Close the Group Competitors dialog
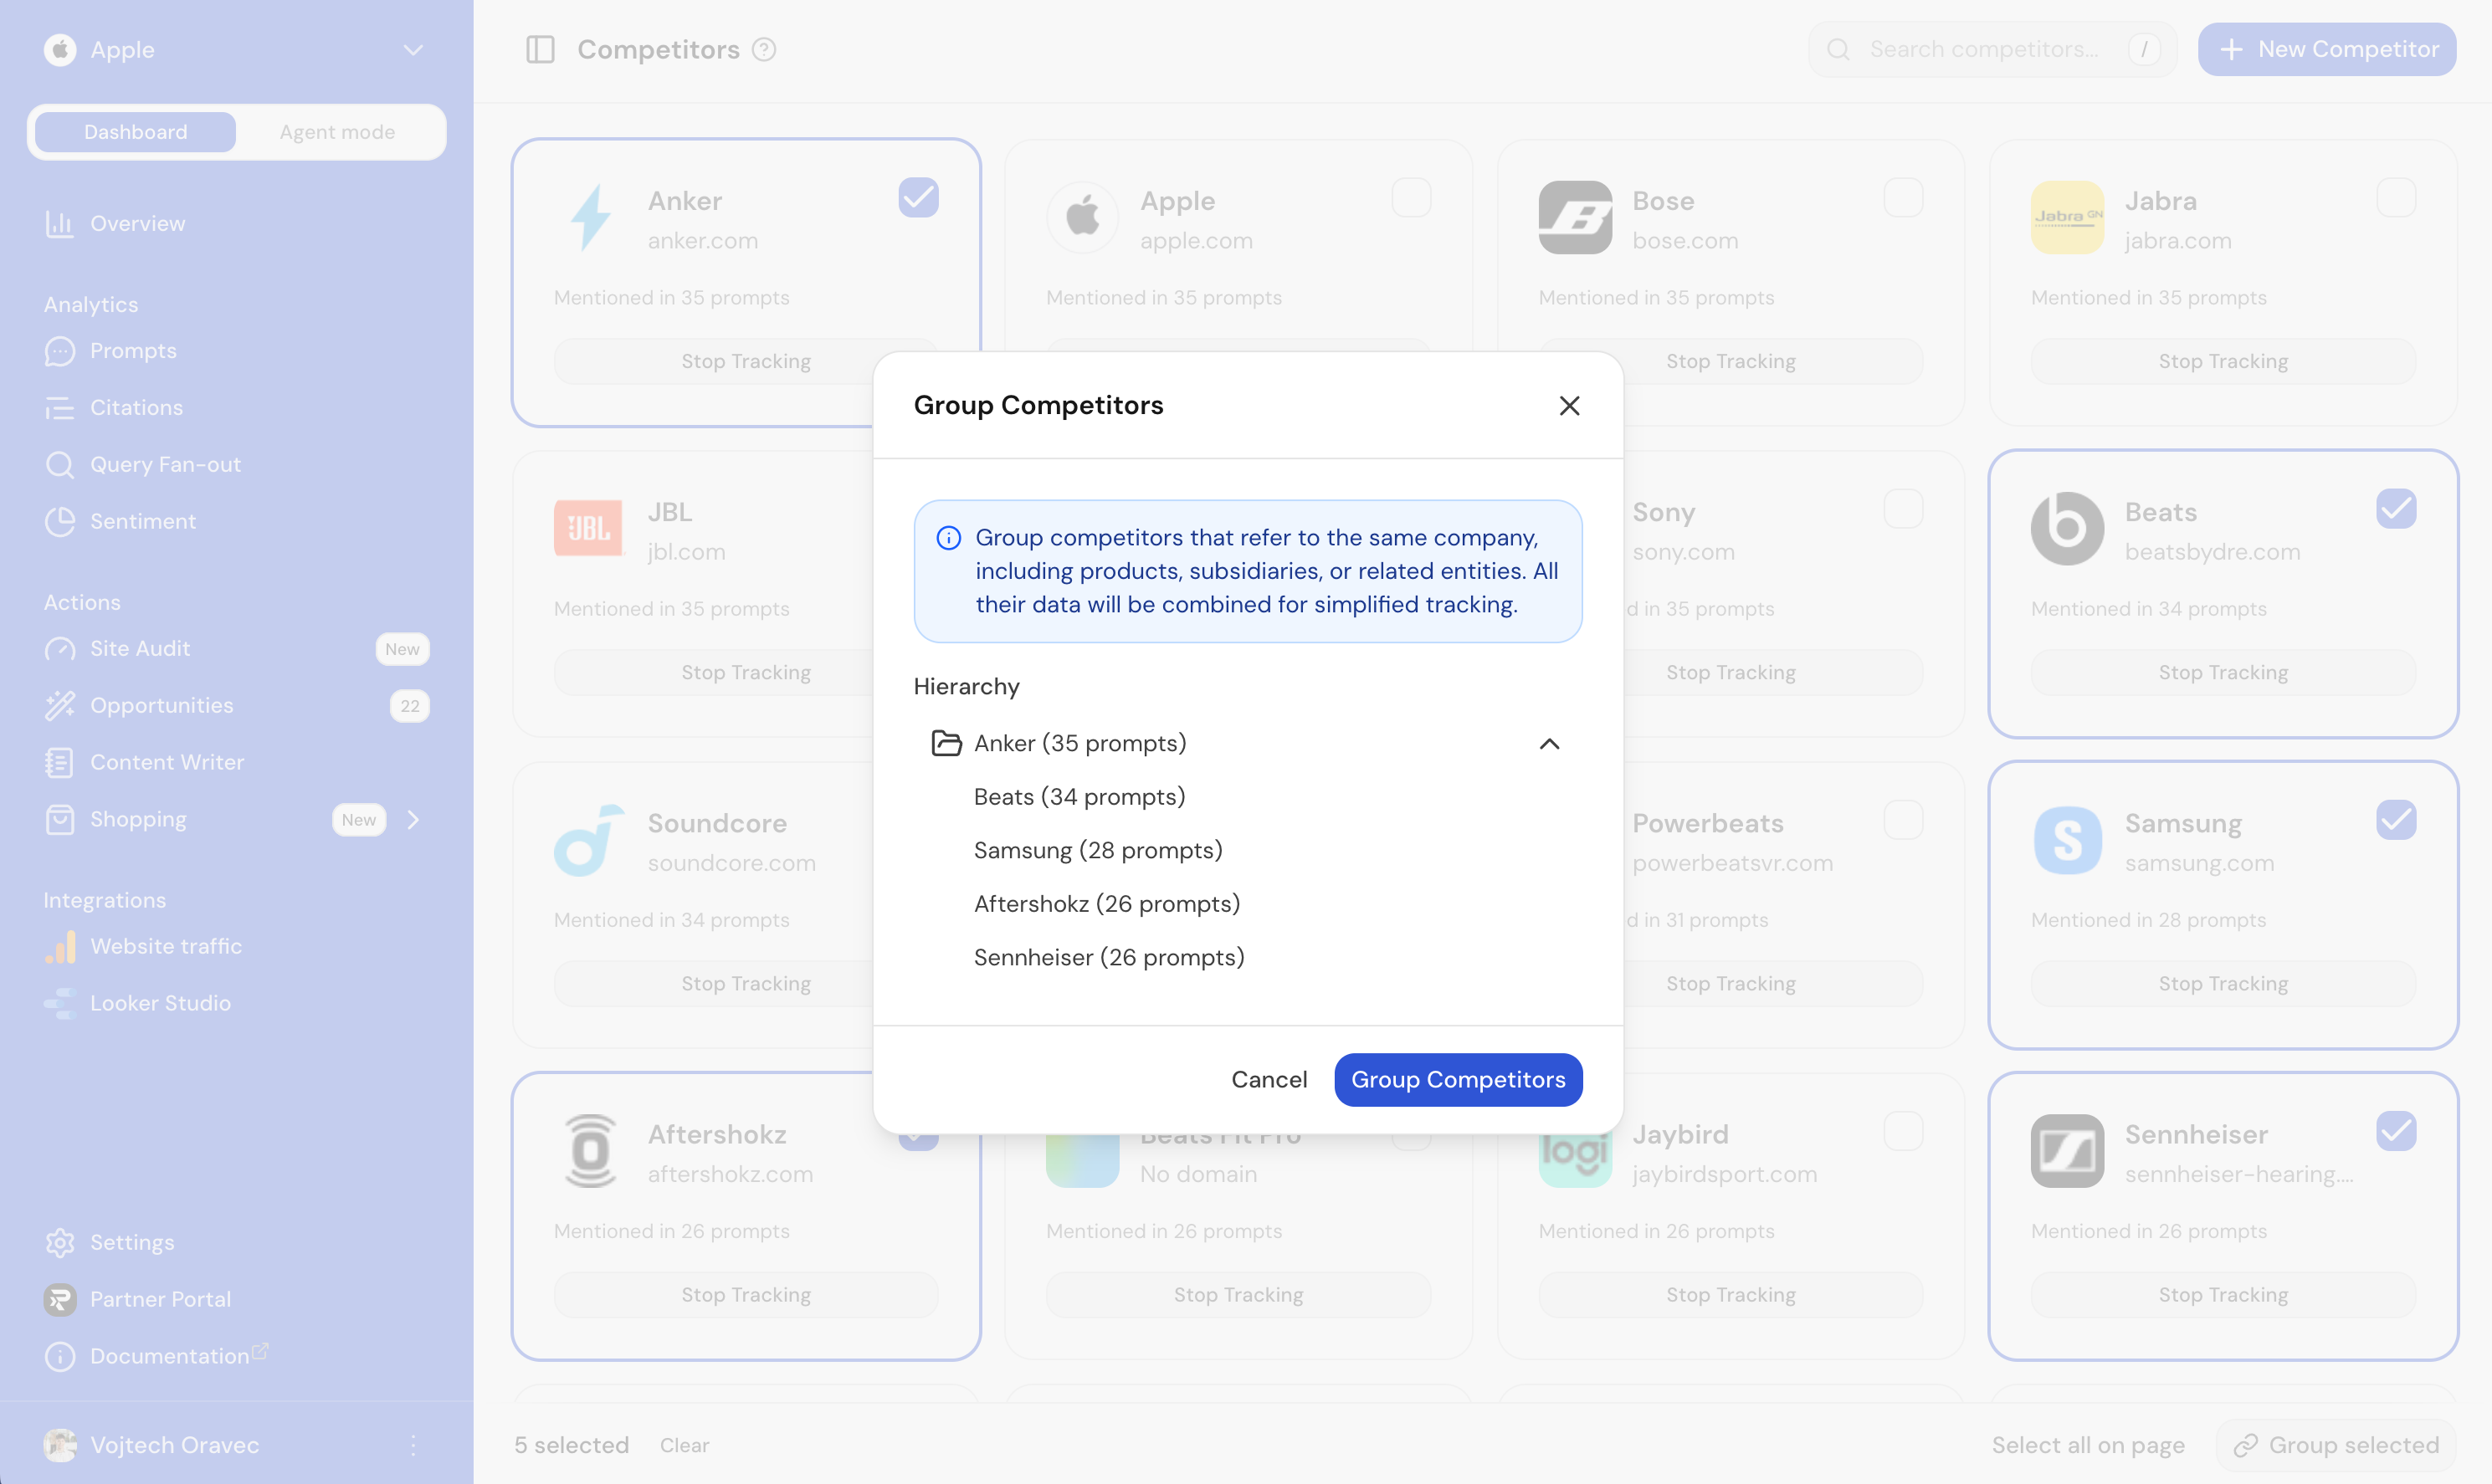This screenshot has height=1484, width=2492. (x=1569, y=405)
